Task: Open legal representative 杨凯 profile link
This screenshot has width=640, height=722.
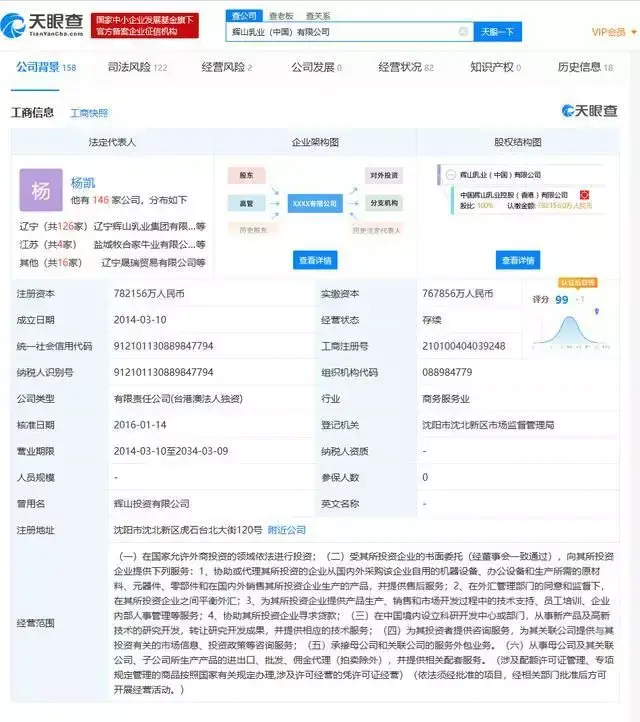Action: click(83, 183)
